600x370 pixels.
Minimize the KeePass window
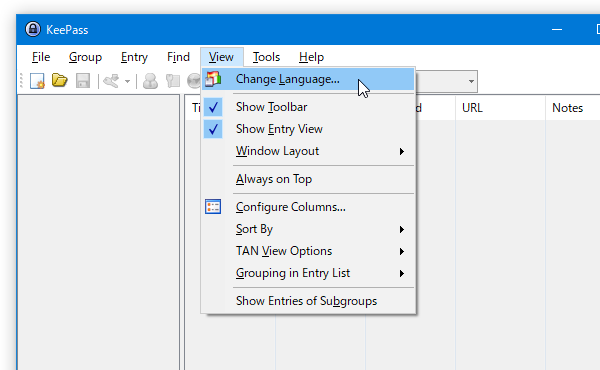click(557, 29)
